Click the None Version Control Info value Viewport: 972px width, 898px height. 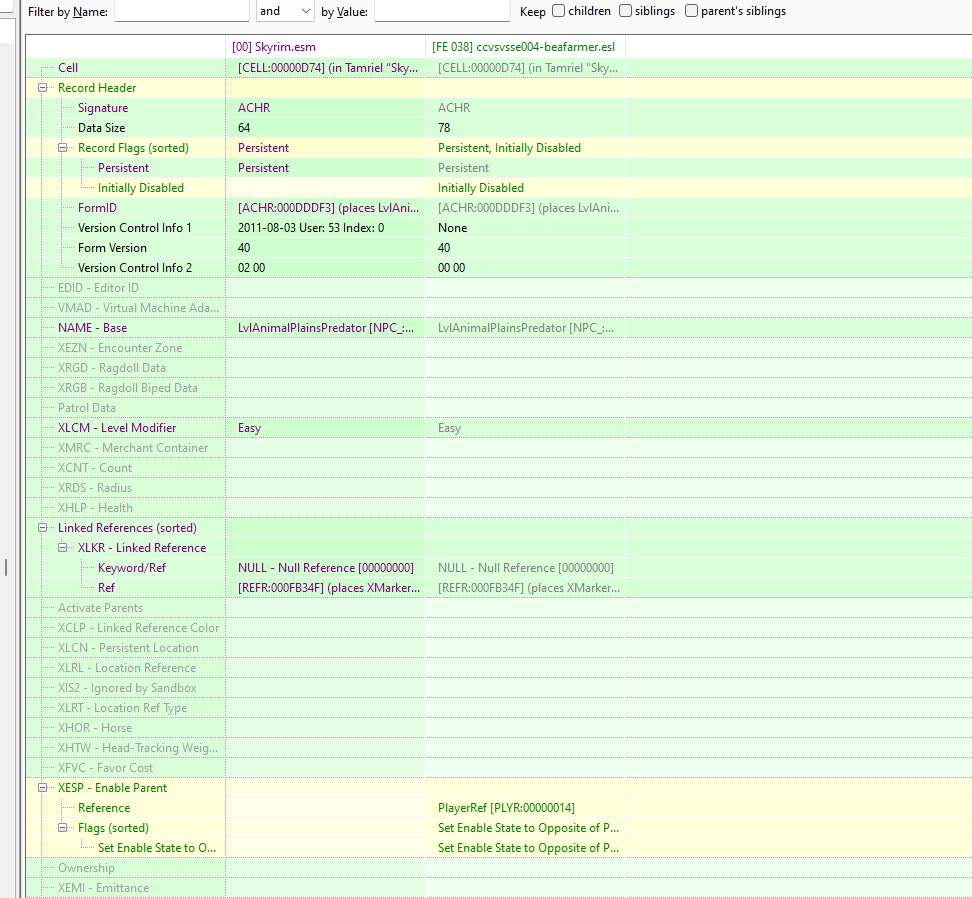click(x=453, y=228)
